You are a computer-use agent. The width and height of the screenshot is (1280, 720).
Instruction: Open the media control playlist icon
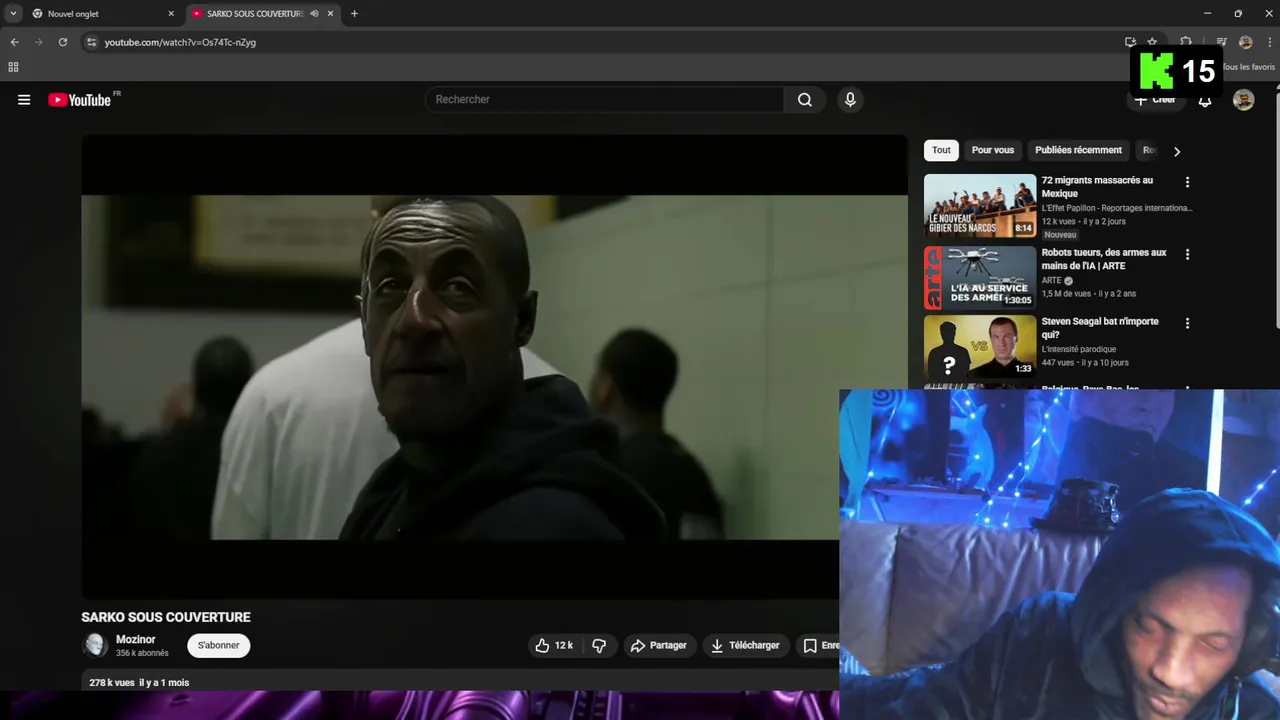coord(1221,42)
